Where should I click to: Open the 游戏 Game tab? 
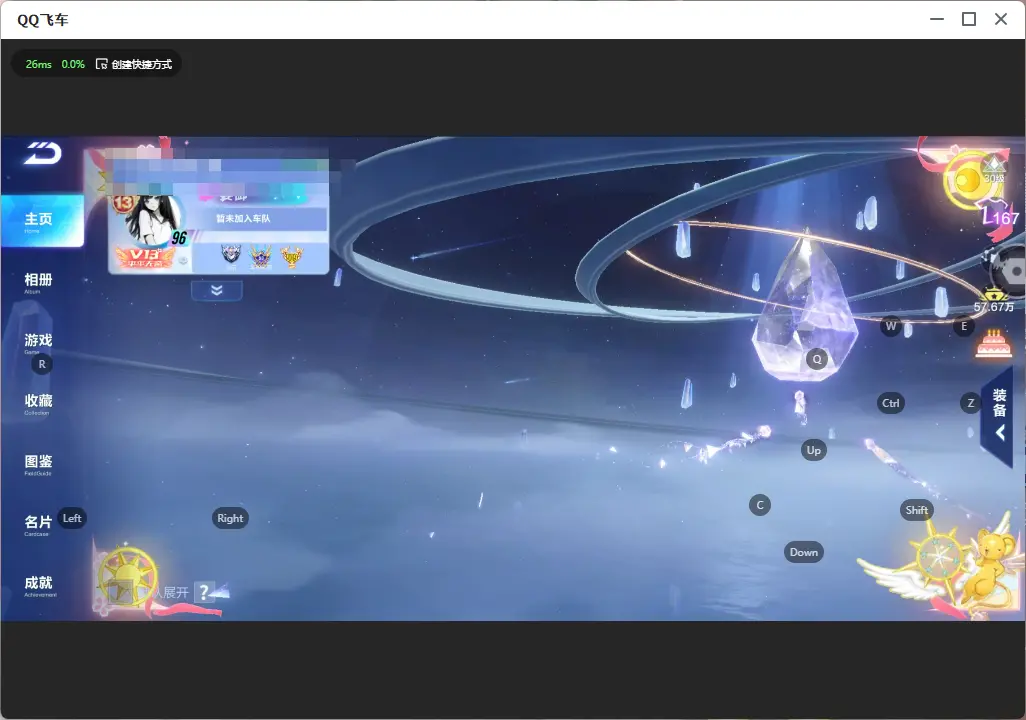38,343
